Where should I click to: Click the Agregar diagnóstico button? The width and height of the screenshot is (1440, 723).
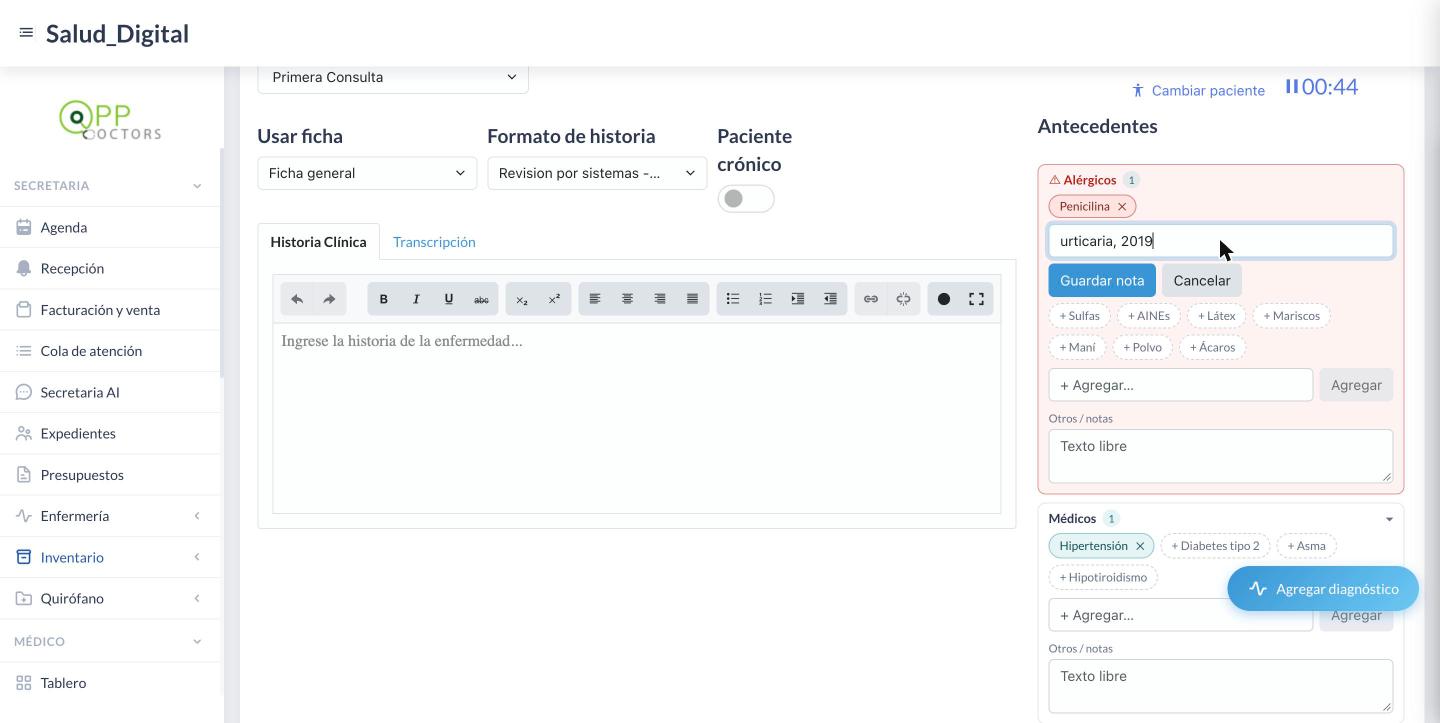(x=1323, y=589)
